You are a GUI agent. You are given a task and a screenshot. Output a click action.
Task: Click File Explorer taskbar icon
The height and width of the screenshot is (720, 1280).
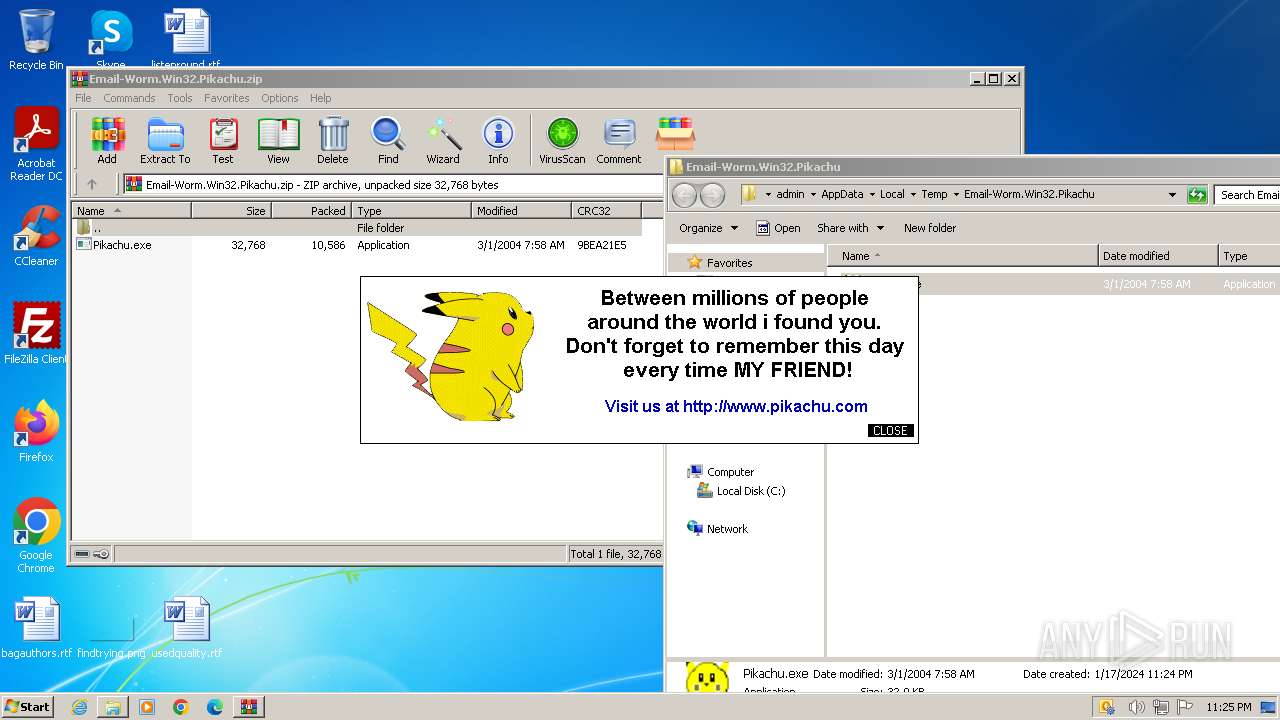[113, 707]
